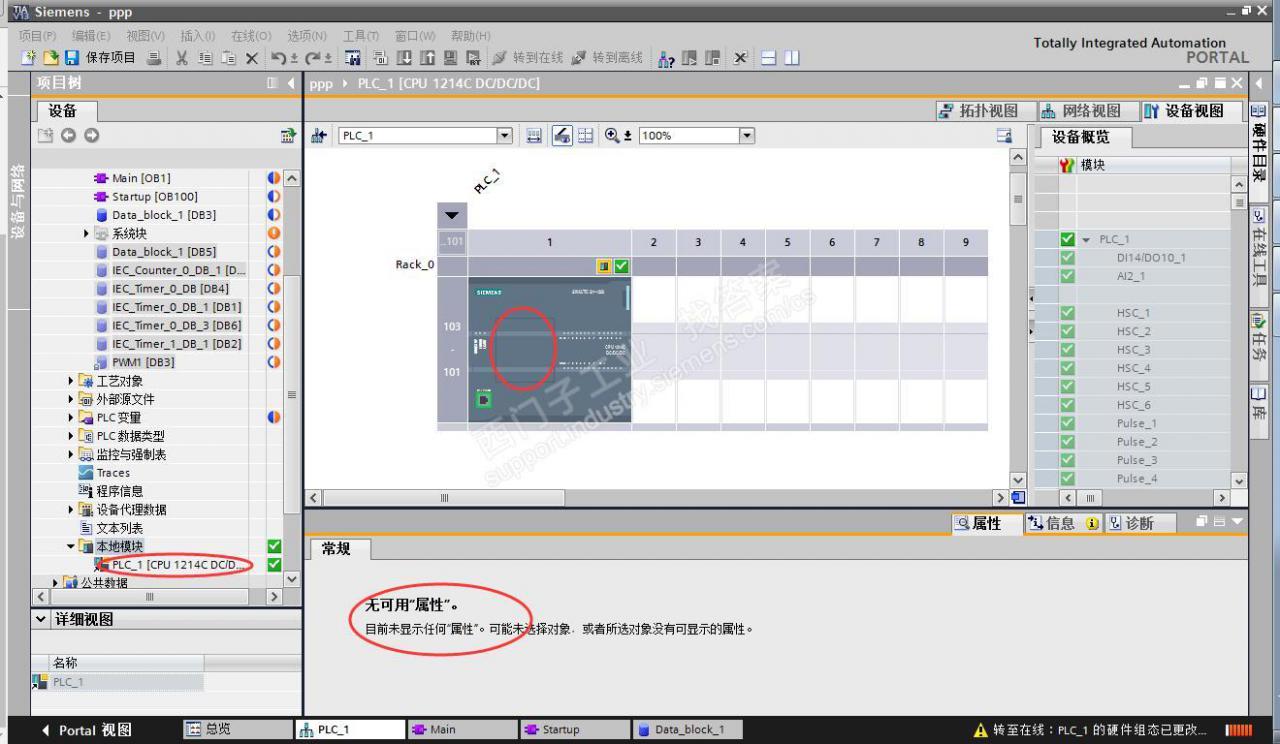Screen dimensions: 1280x744
Task: Collapse the 项目树 panel with arrow
Action: point(291,83)
